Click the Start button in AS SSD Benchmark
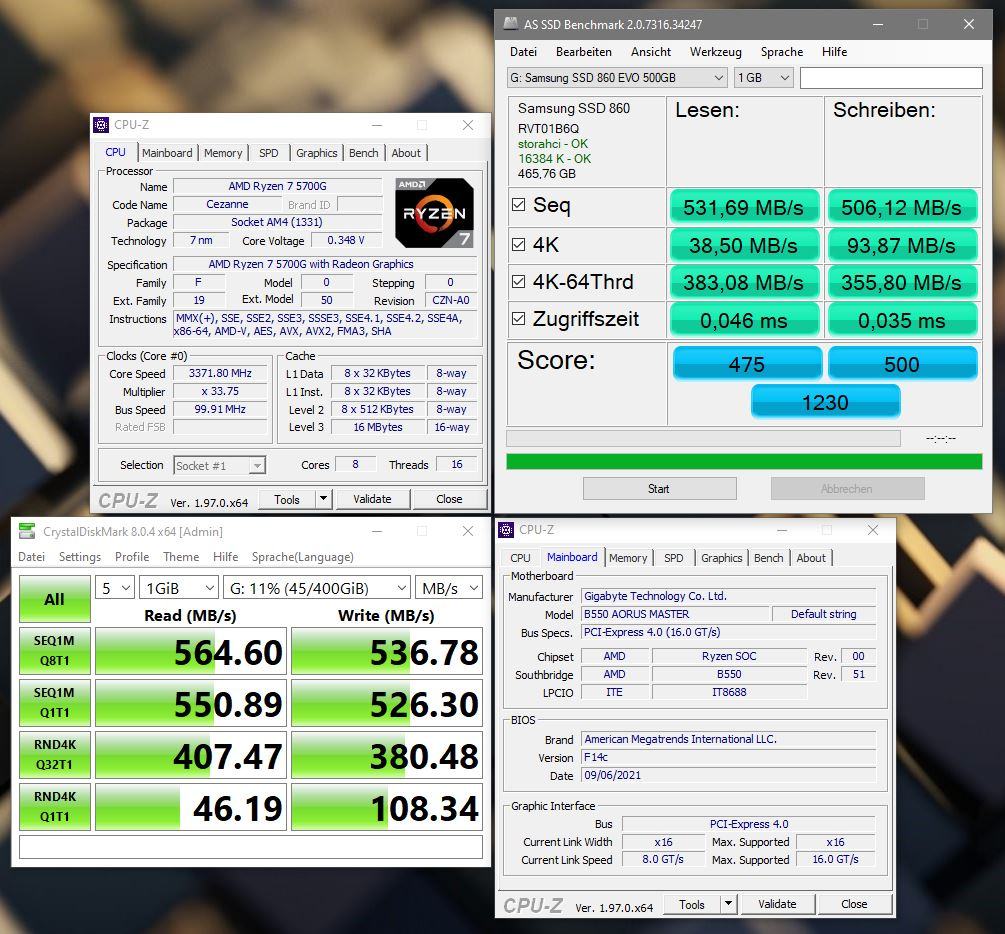The image size is (1005, 934). click(x=658, y=488)
